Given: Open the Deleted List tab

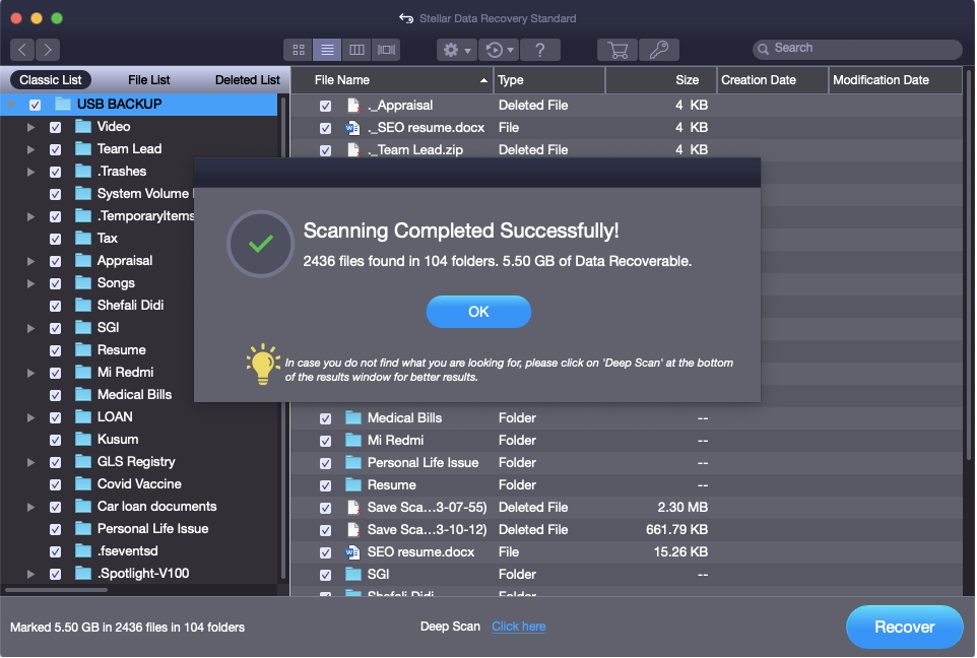Looking at the screenshot, I should (247, 80).
